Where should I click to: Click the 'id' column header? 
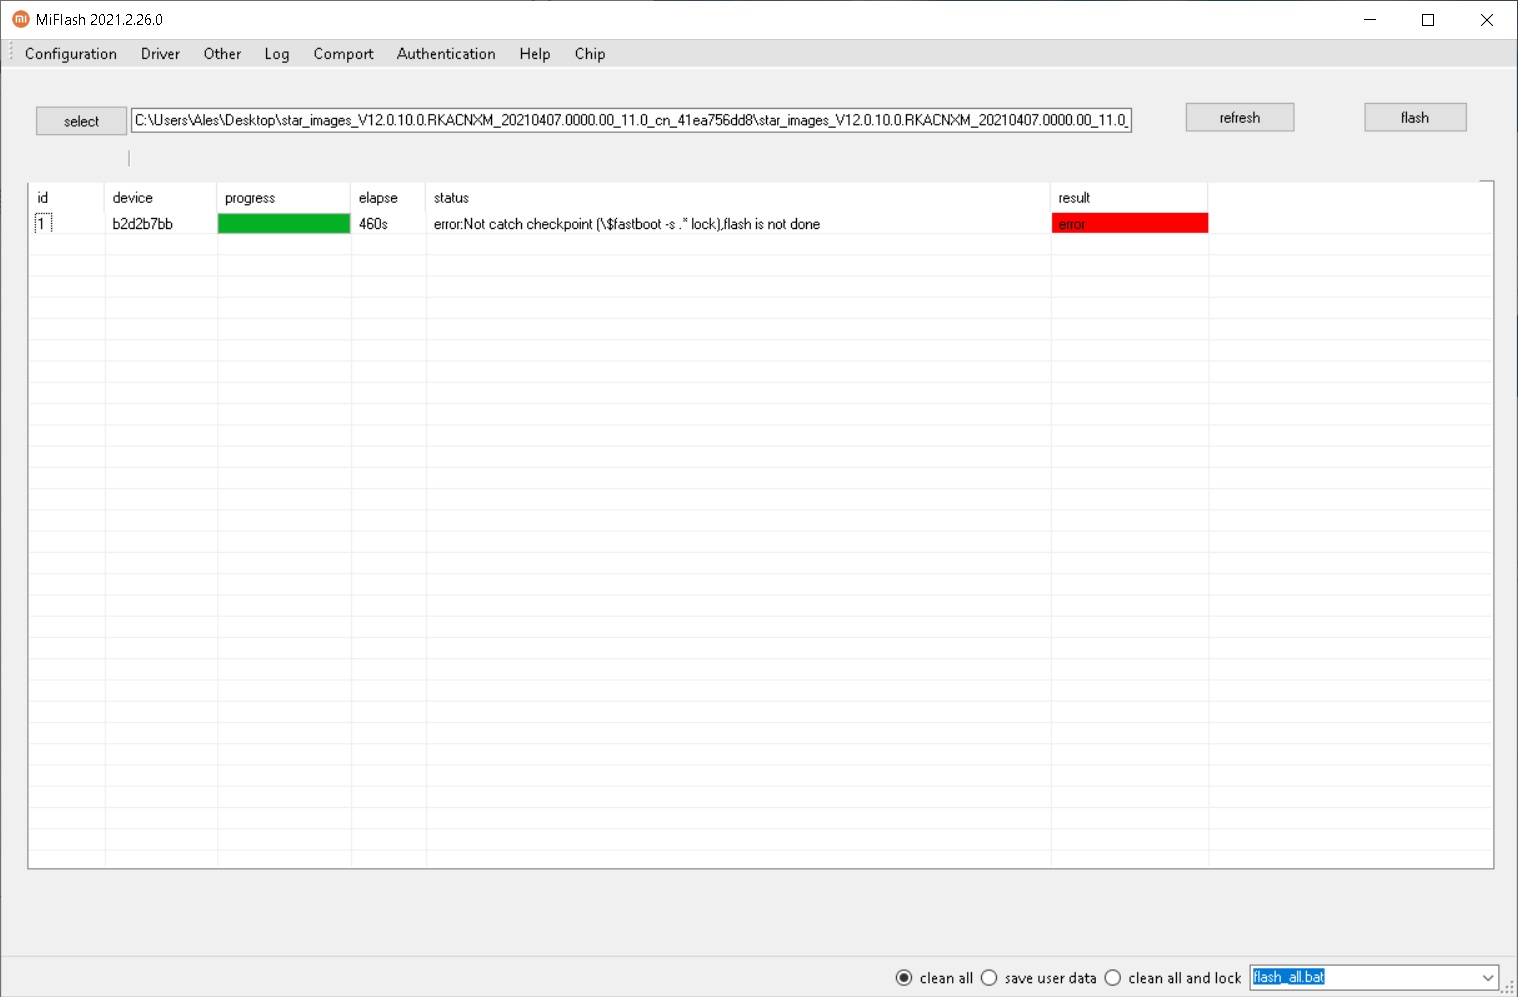click(66, 198)
